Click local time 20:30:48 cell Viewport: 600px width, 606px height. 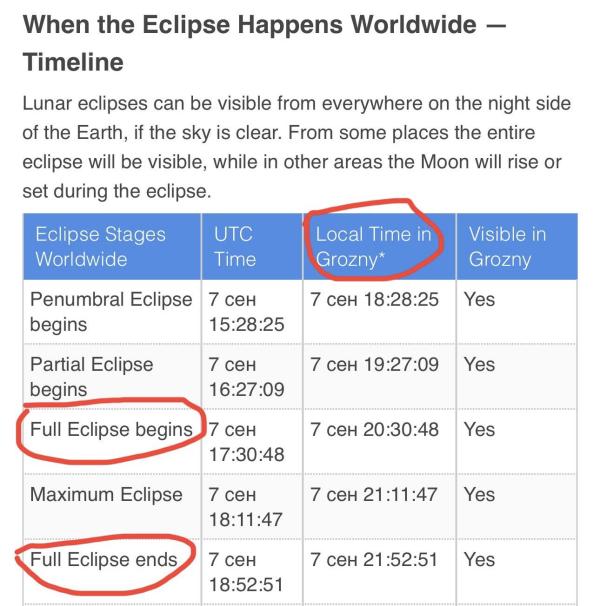click(x=374, y=429)
